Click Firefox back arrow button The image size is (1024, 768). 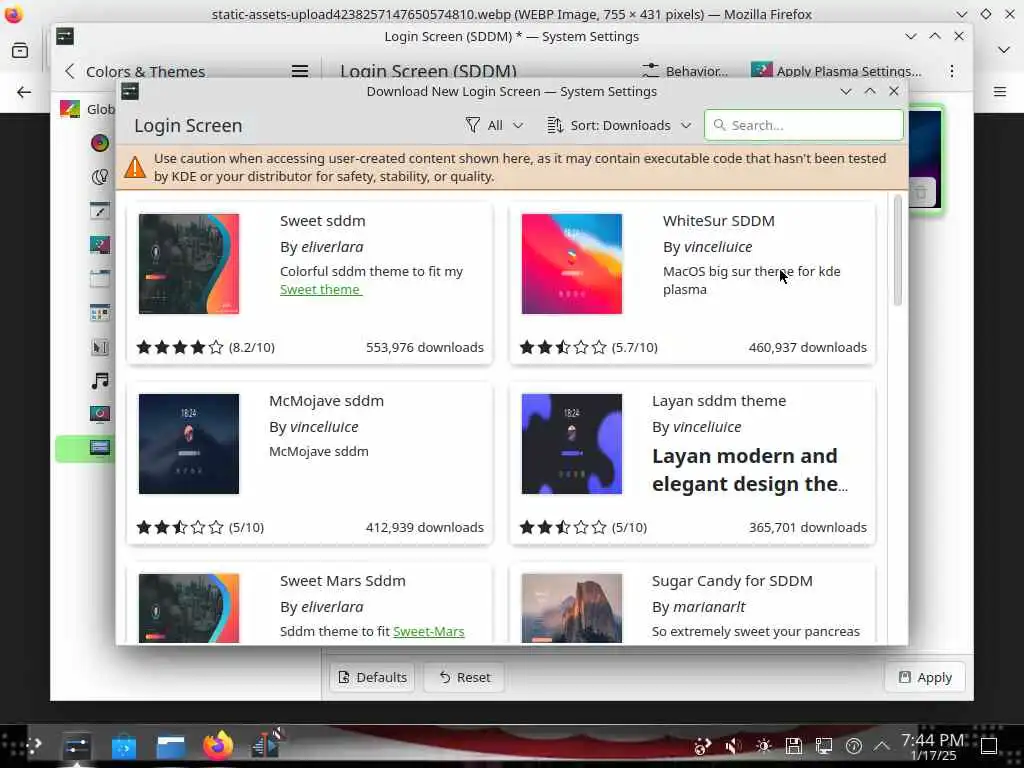point(24,92)
